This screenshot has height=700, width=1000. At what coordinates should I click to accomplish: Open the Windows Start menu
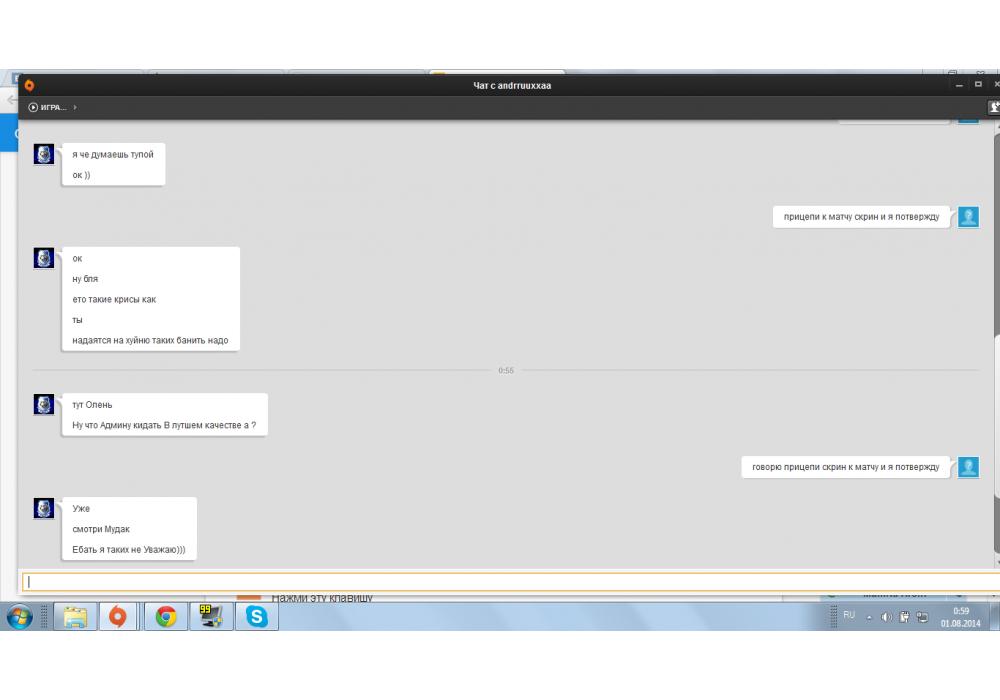coord(19,617)
